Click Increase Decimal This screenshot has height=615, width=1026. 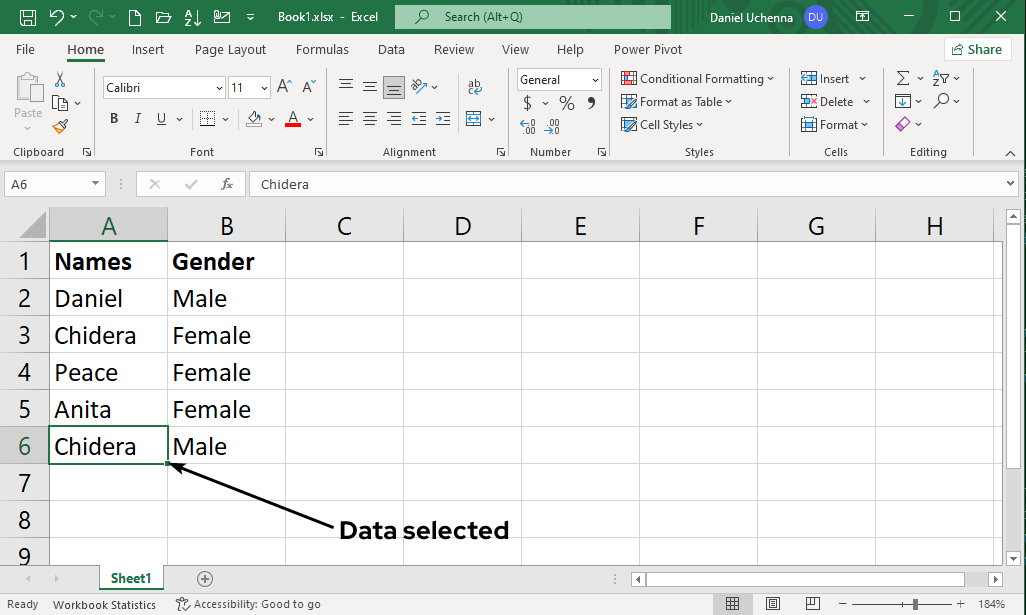(527, 127)
